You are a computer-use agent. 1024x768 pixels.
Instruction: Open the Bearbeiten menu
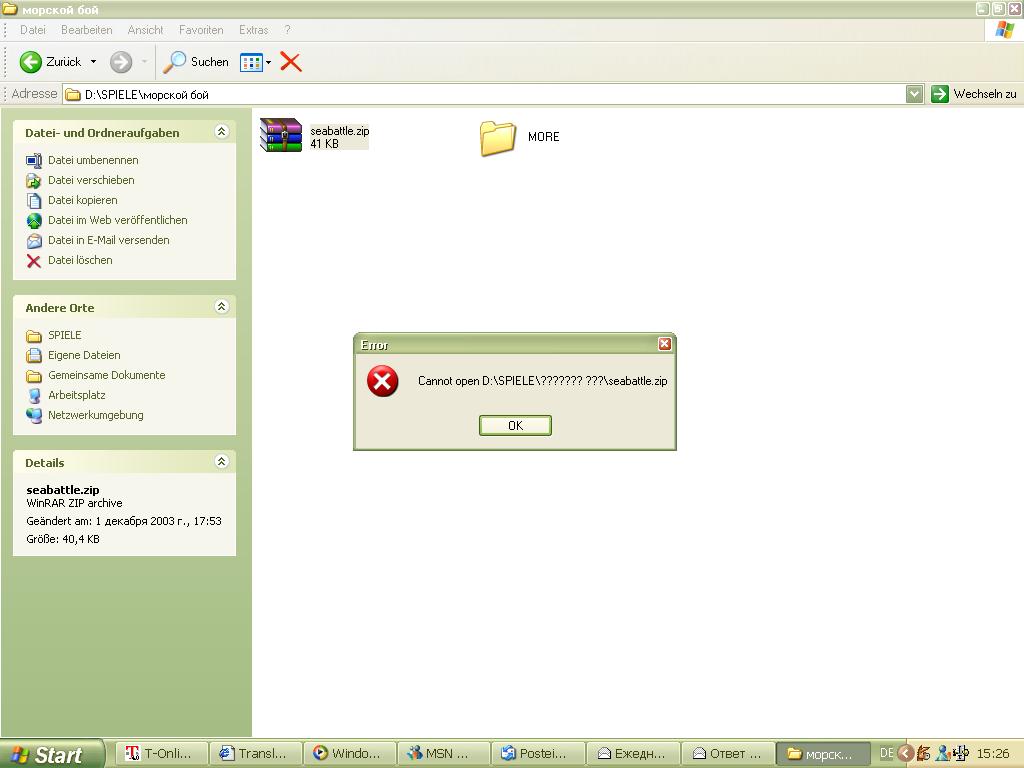coord(86,30)
